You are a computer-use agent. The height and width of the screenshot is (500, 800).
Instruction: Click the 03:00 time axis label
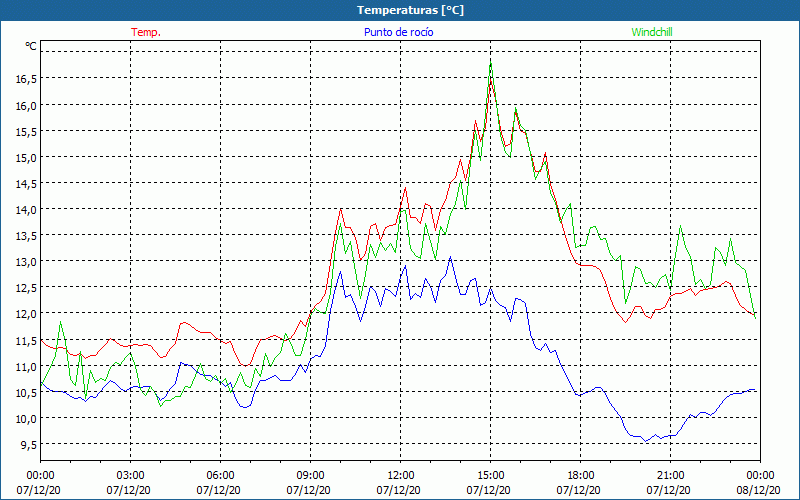click(x=131, y=476)
